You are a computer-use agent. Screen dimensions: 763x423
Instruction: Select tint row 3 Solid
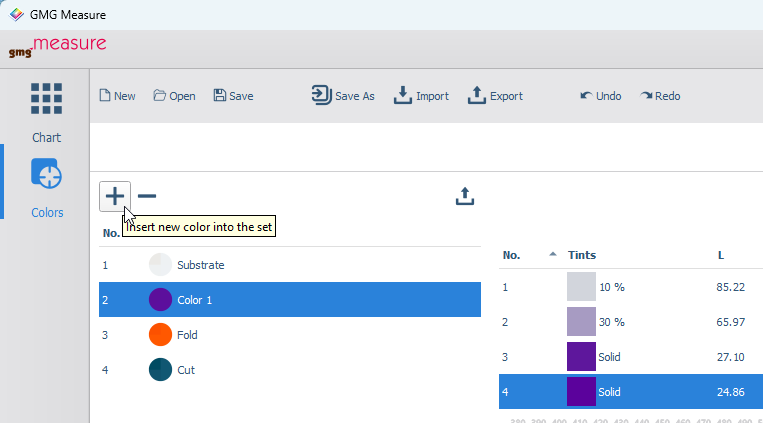tap(631, 357)
